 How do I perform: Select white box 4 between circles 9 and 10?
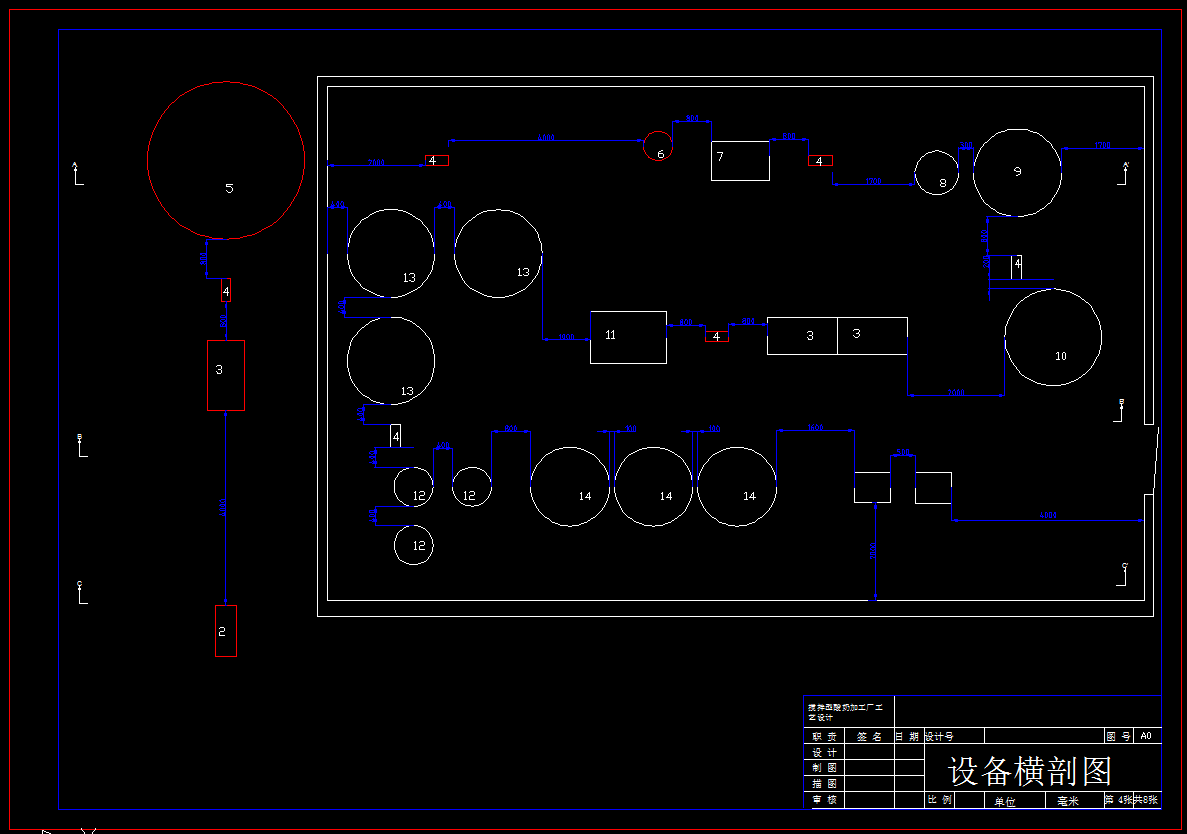(x=1017, y=267)
